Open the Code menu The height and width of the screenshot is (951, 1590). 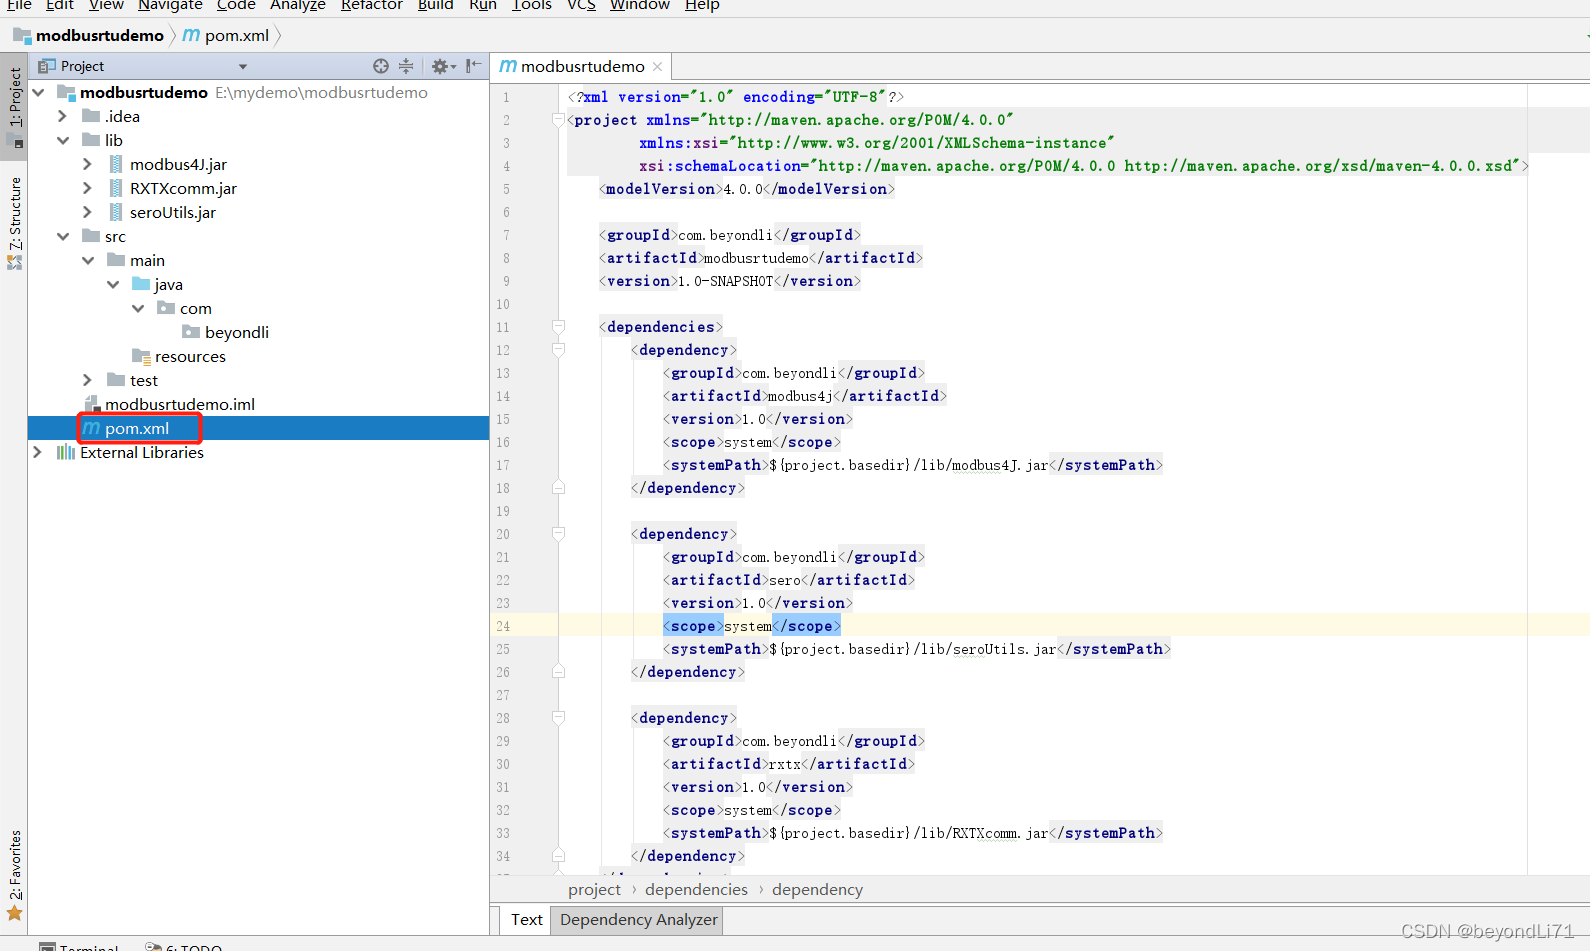pyautogui.click(x=236, y=5)
